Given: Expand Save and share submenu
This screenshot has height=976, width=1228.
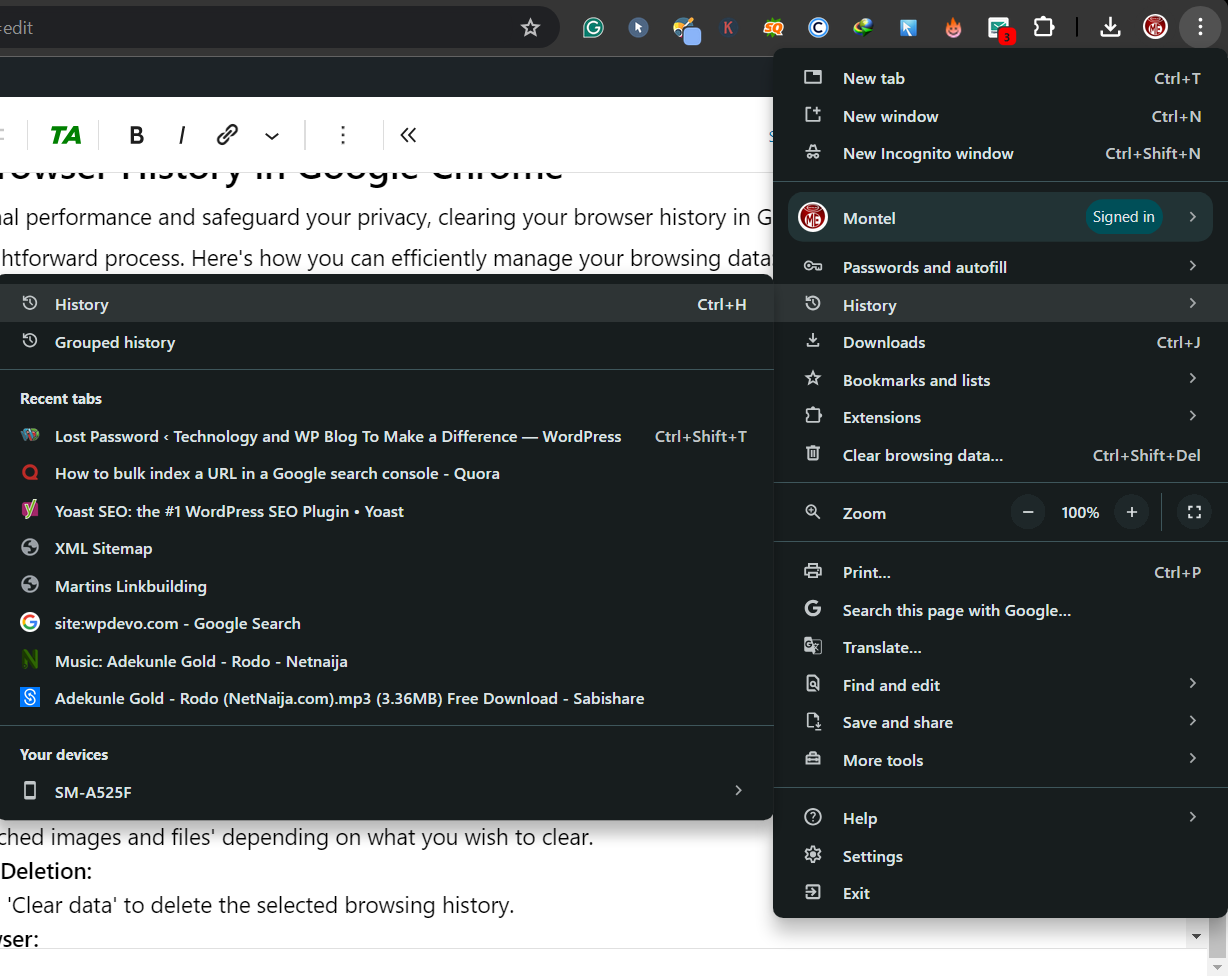Looking at the screenshot, I should pyautogui.click(x=1000, y=722).
